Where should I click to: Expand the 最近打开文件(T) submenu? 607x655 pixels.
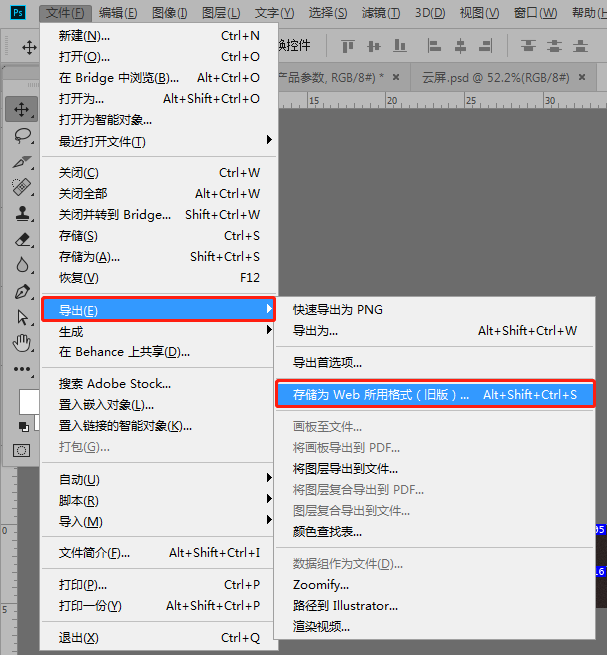point(159,141)
